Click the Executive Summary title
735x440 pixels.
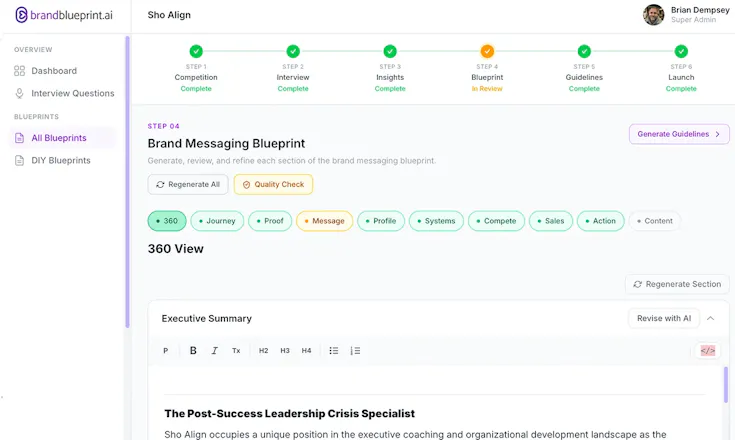tap(207, 319)
